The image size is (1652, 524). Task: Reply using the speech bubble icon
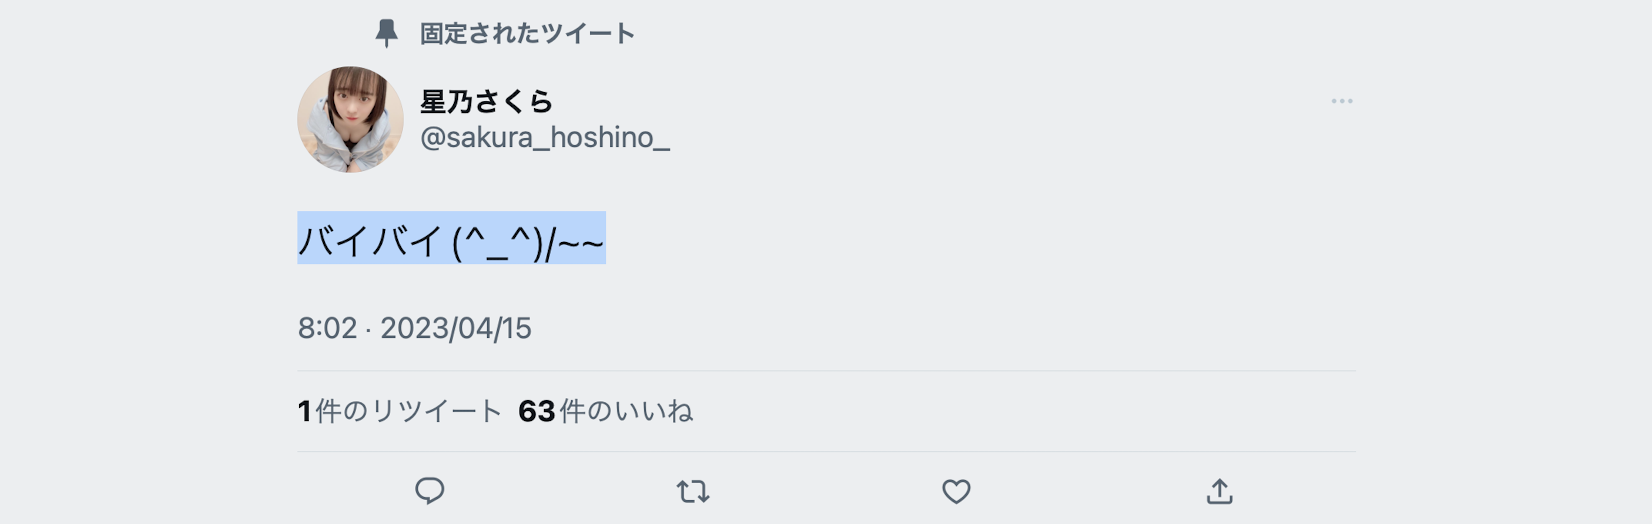430,491
